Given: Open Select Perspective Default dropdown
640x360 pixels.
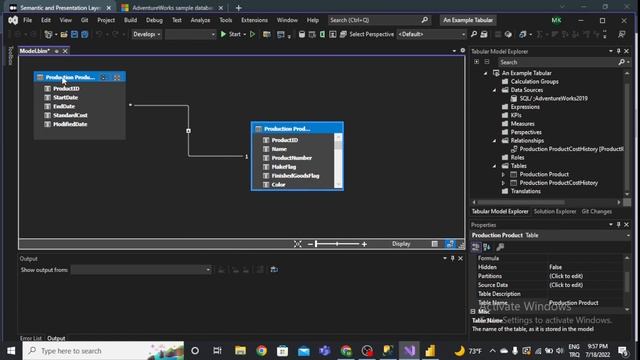Looking at the screenshot, I should click(431, 34).
